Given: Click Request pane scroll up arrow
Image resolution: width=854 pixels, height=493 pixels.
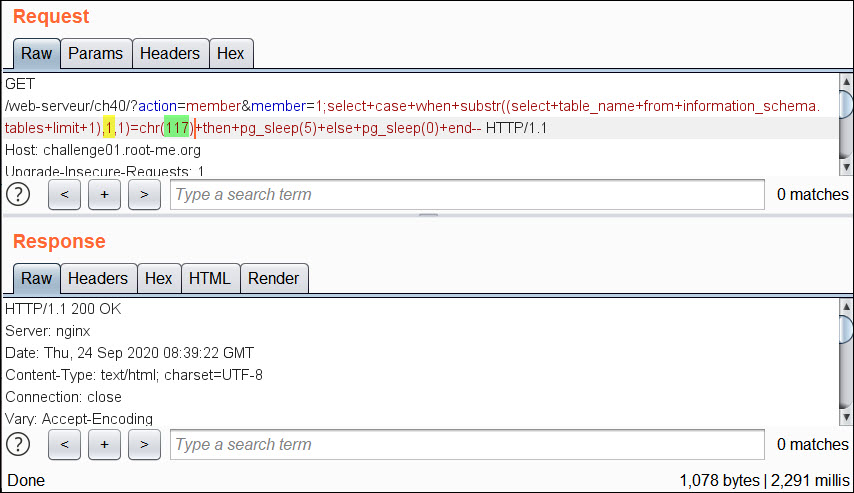Looking at the screenshot, I should point(846,82).
